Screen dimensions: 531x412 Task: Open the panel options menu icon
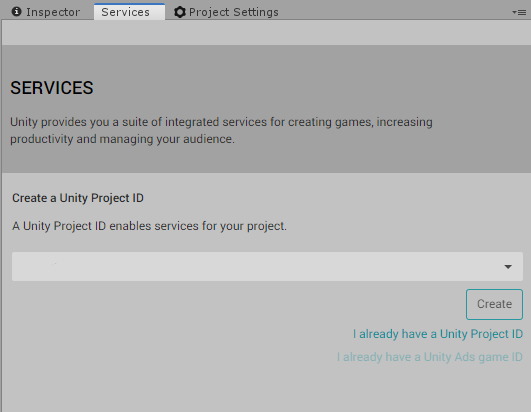coord(519,13)
